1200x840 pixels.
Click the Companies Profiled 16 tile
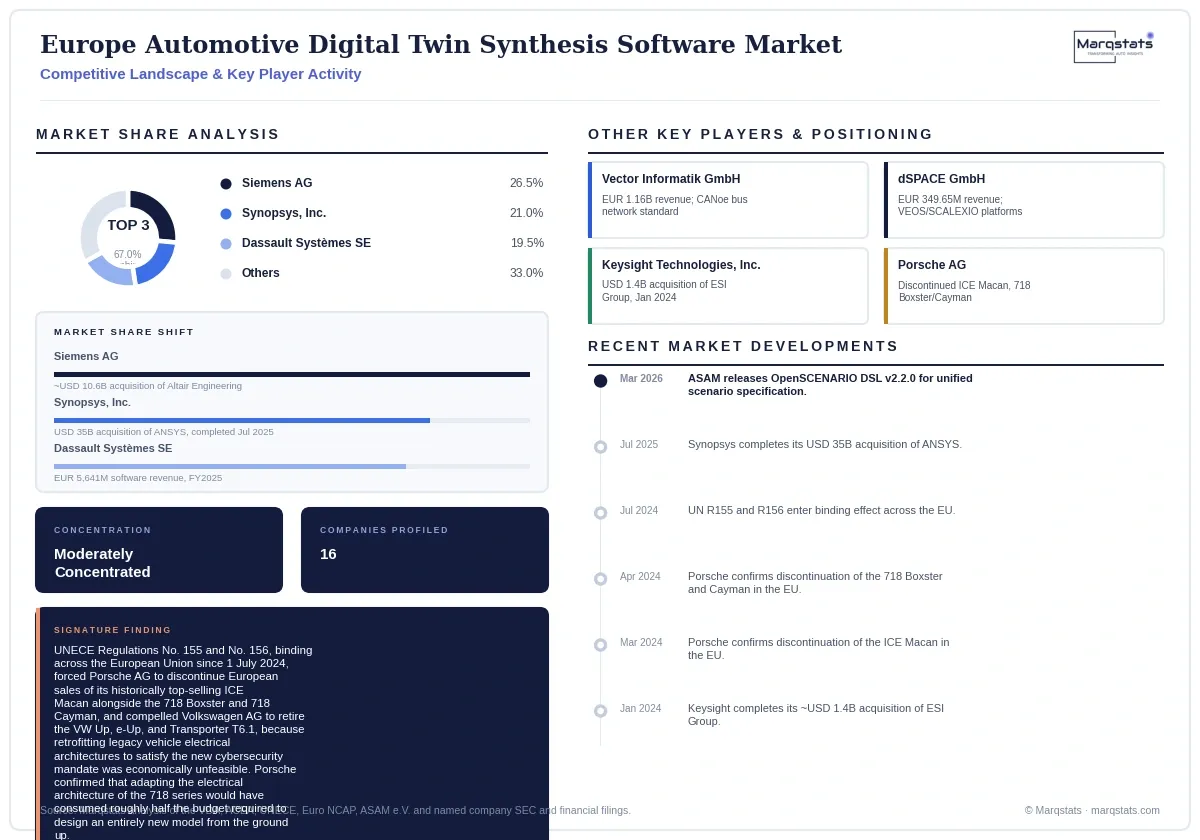(x=425, y=550)
